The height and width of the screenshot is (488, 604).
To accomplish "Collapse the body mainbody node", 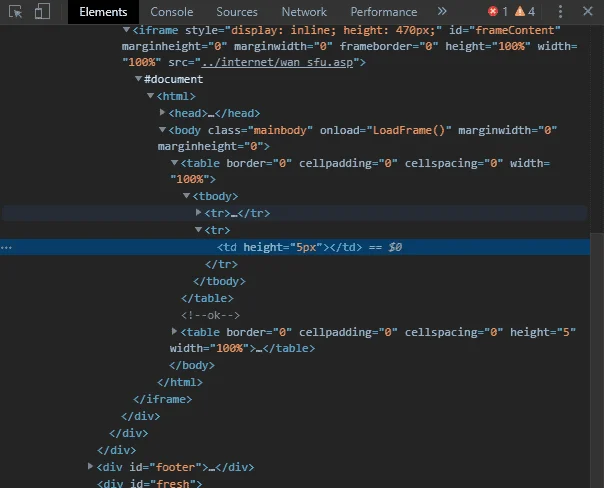I will [x=163, y=130].
